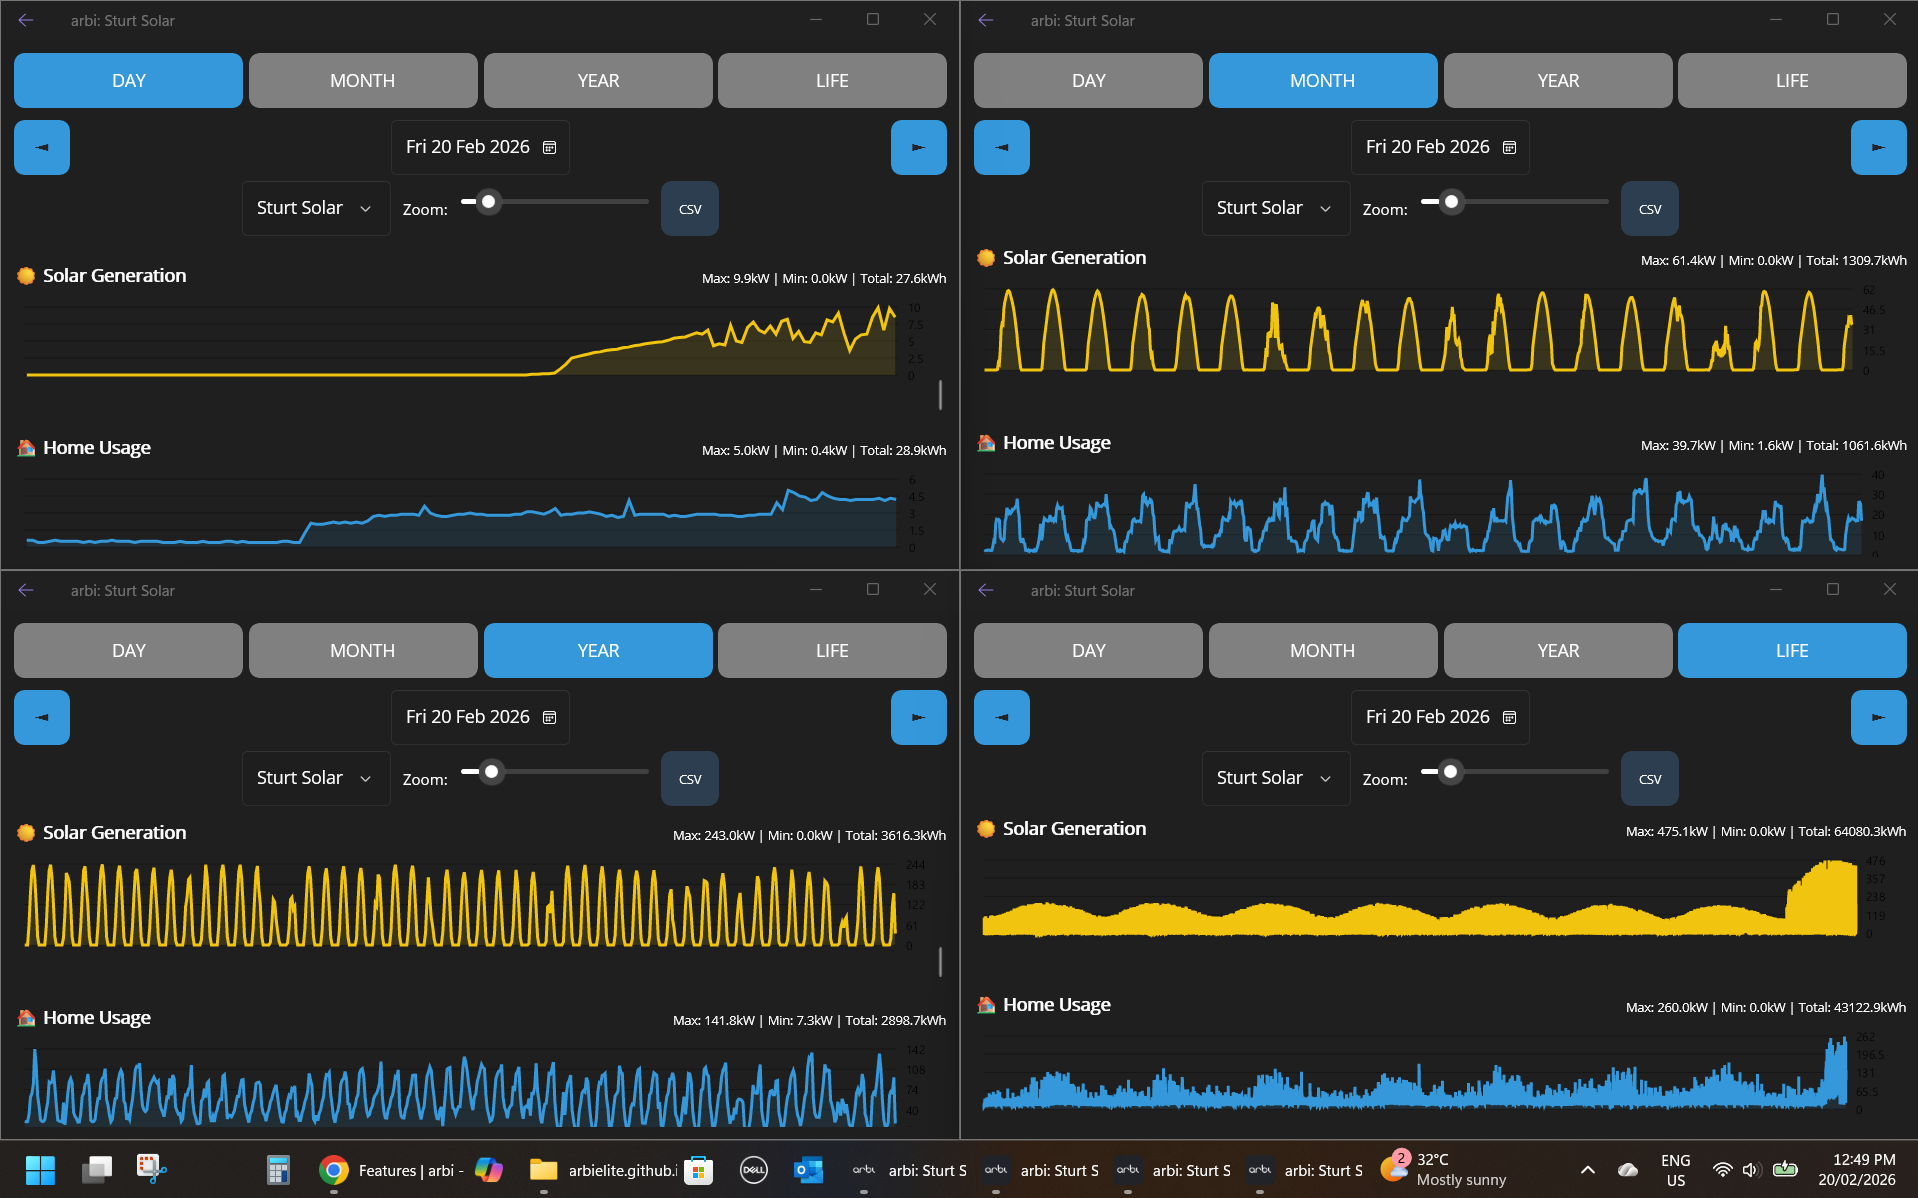
Task: Go to next period in YEAR window
Action: pyautogui.click(x=918, y=718)
